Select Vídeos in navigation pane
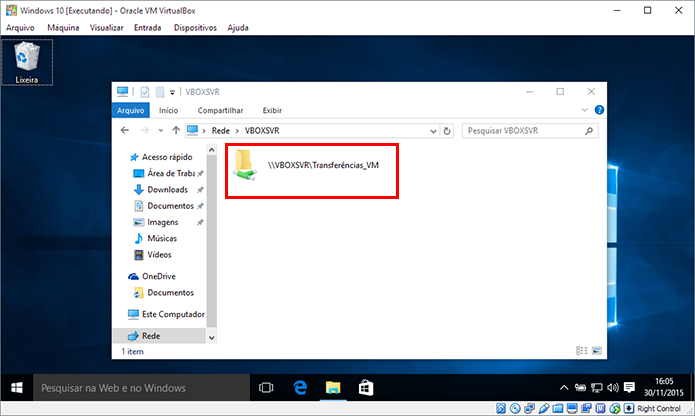695x416 pixels. click(x=152, y=255)
